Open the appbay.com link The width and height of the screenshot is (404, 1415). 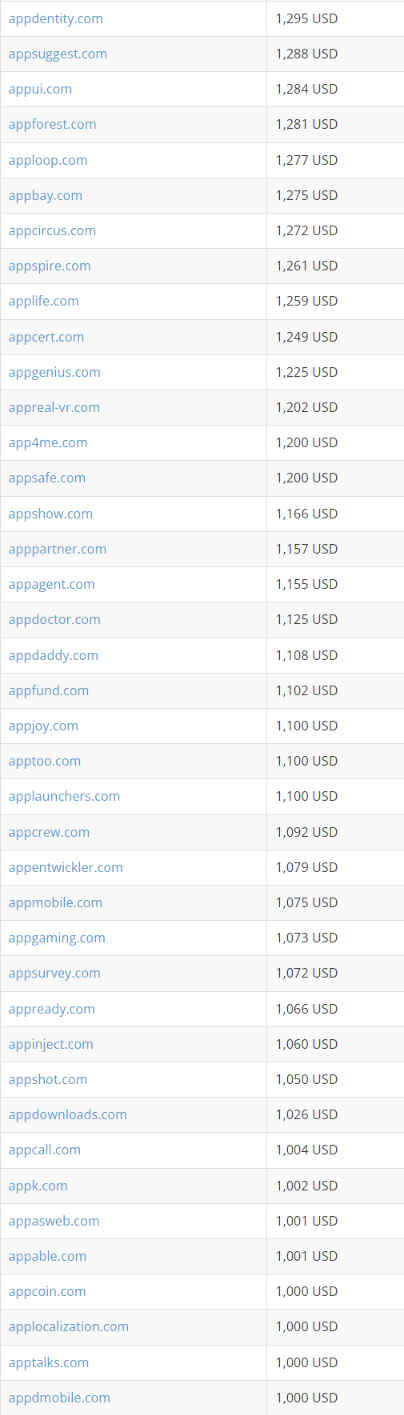click(x=45, y=195)
